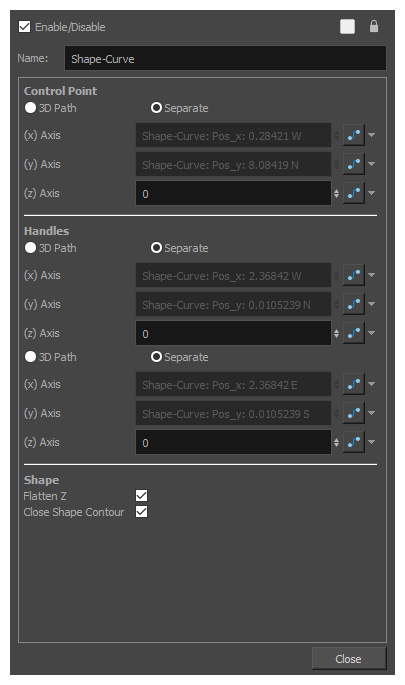Screen dimensions: 405x685
Task: Open dropdown arrow beside Control Point x-axis
Action: 372,135
